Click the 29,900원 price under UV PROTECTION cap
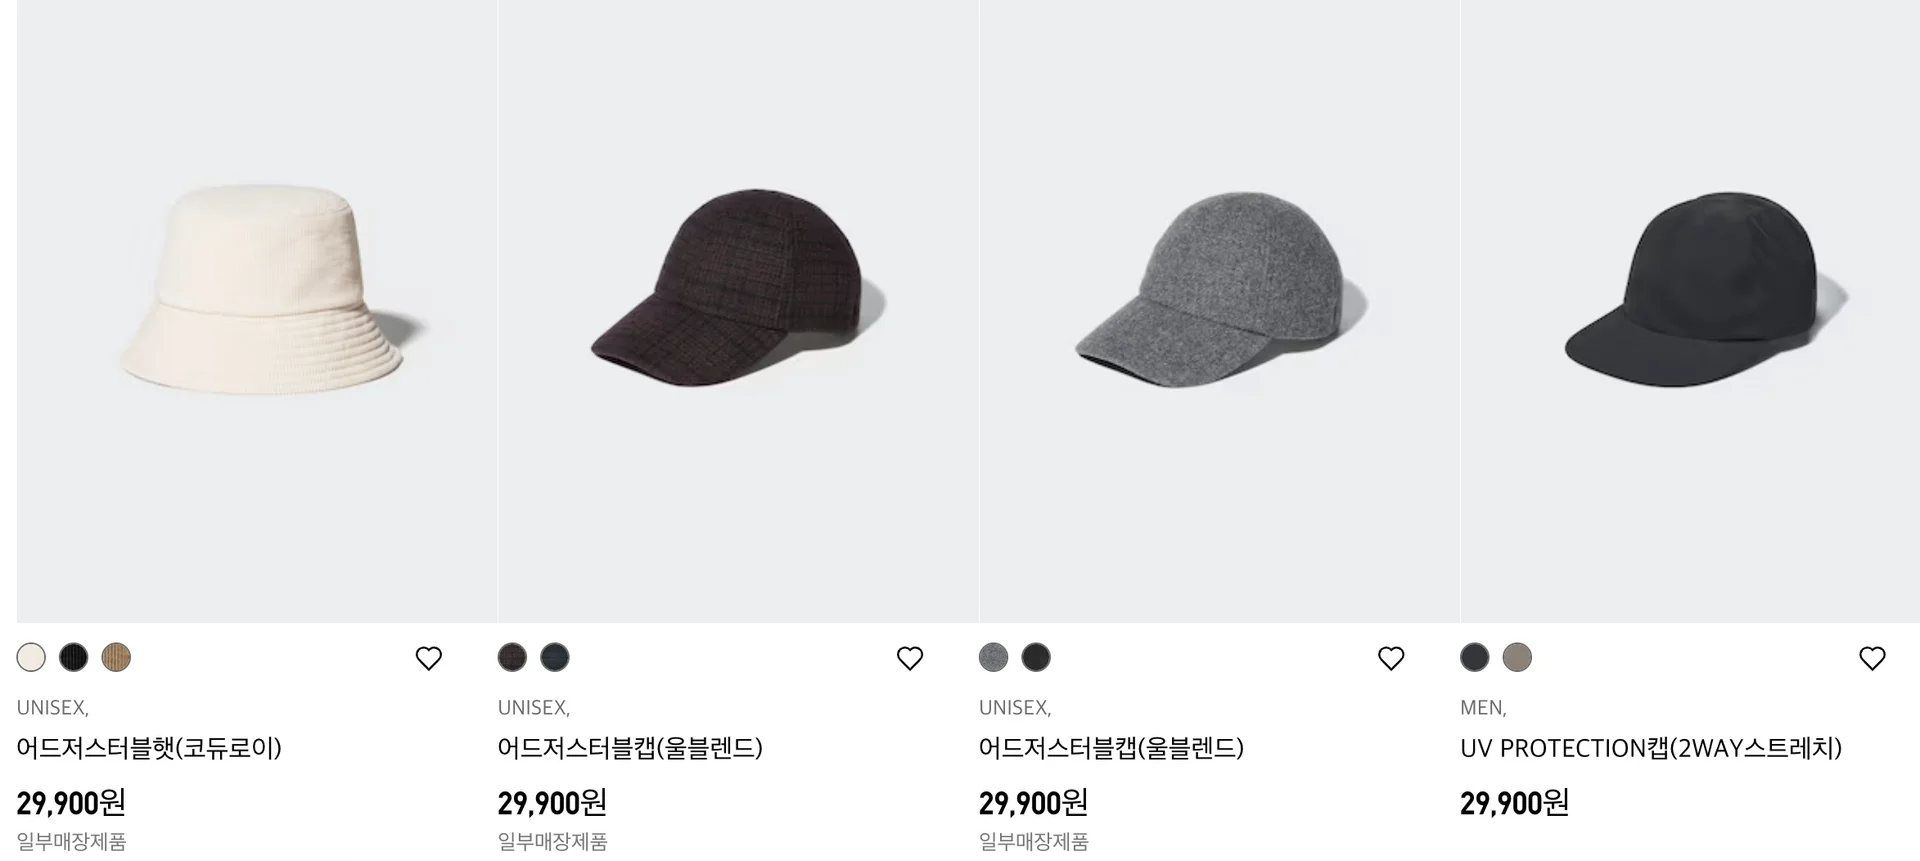 tap(1514, 803)
